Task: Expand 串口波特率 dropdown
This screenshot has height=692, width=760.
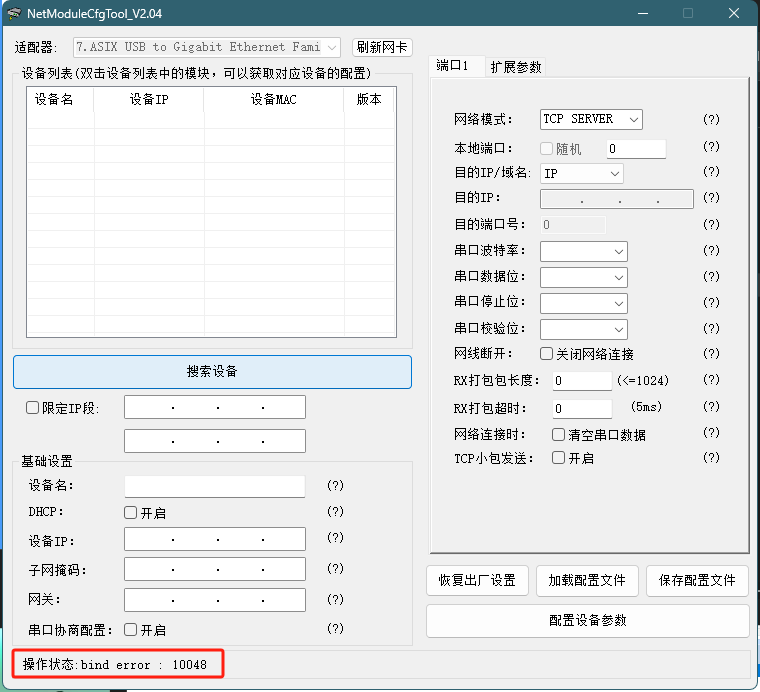Action: pyautogui.click(x=584, y=252)
